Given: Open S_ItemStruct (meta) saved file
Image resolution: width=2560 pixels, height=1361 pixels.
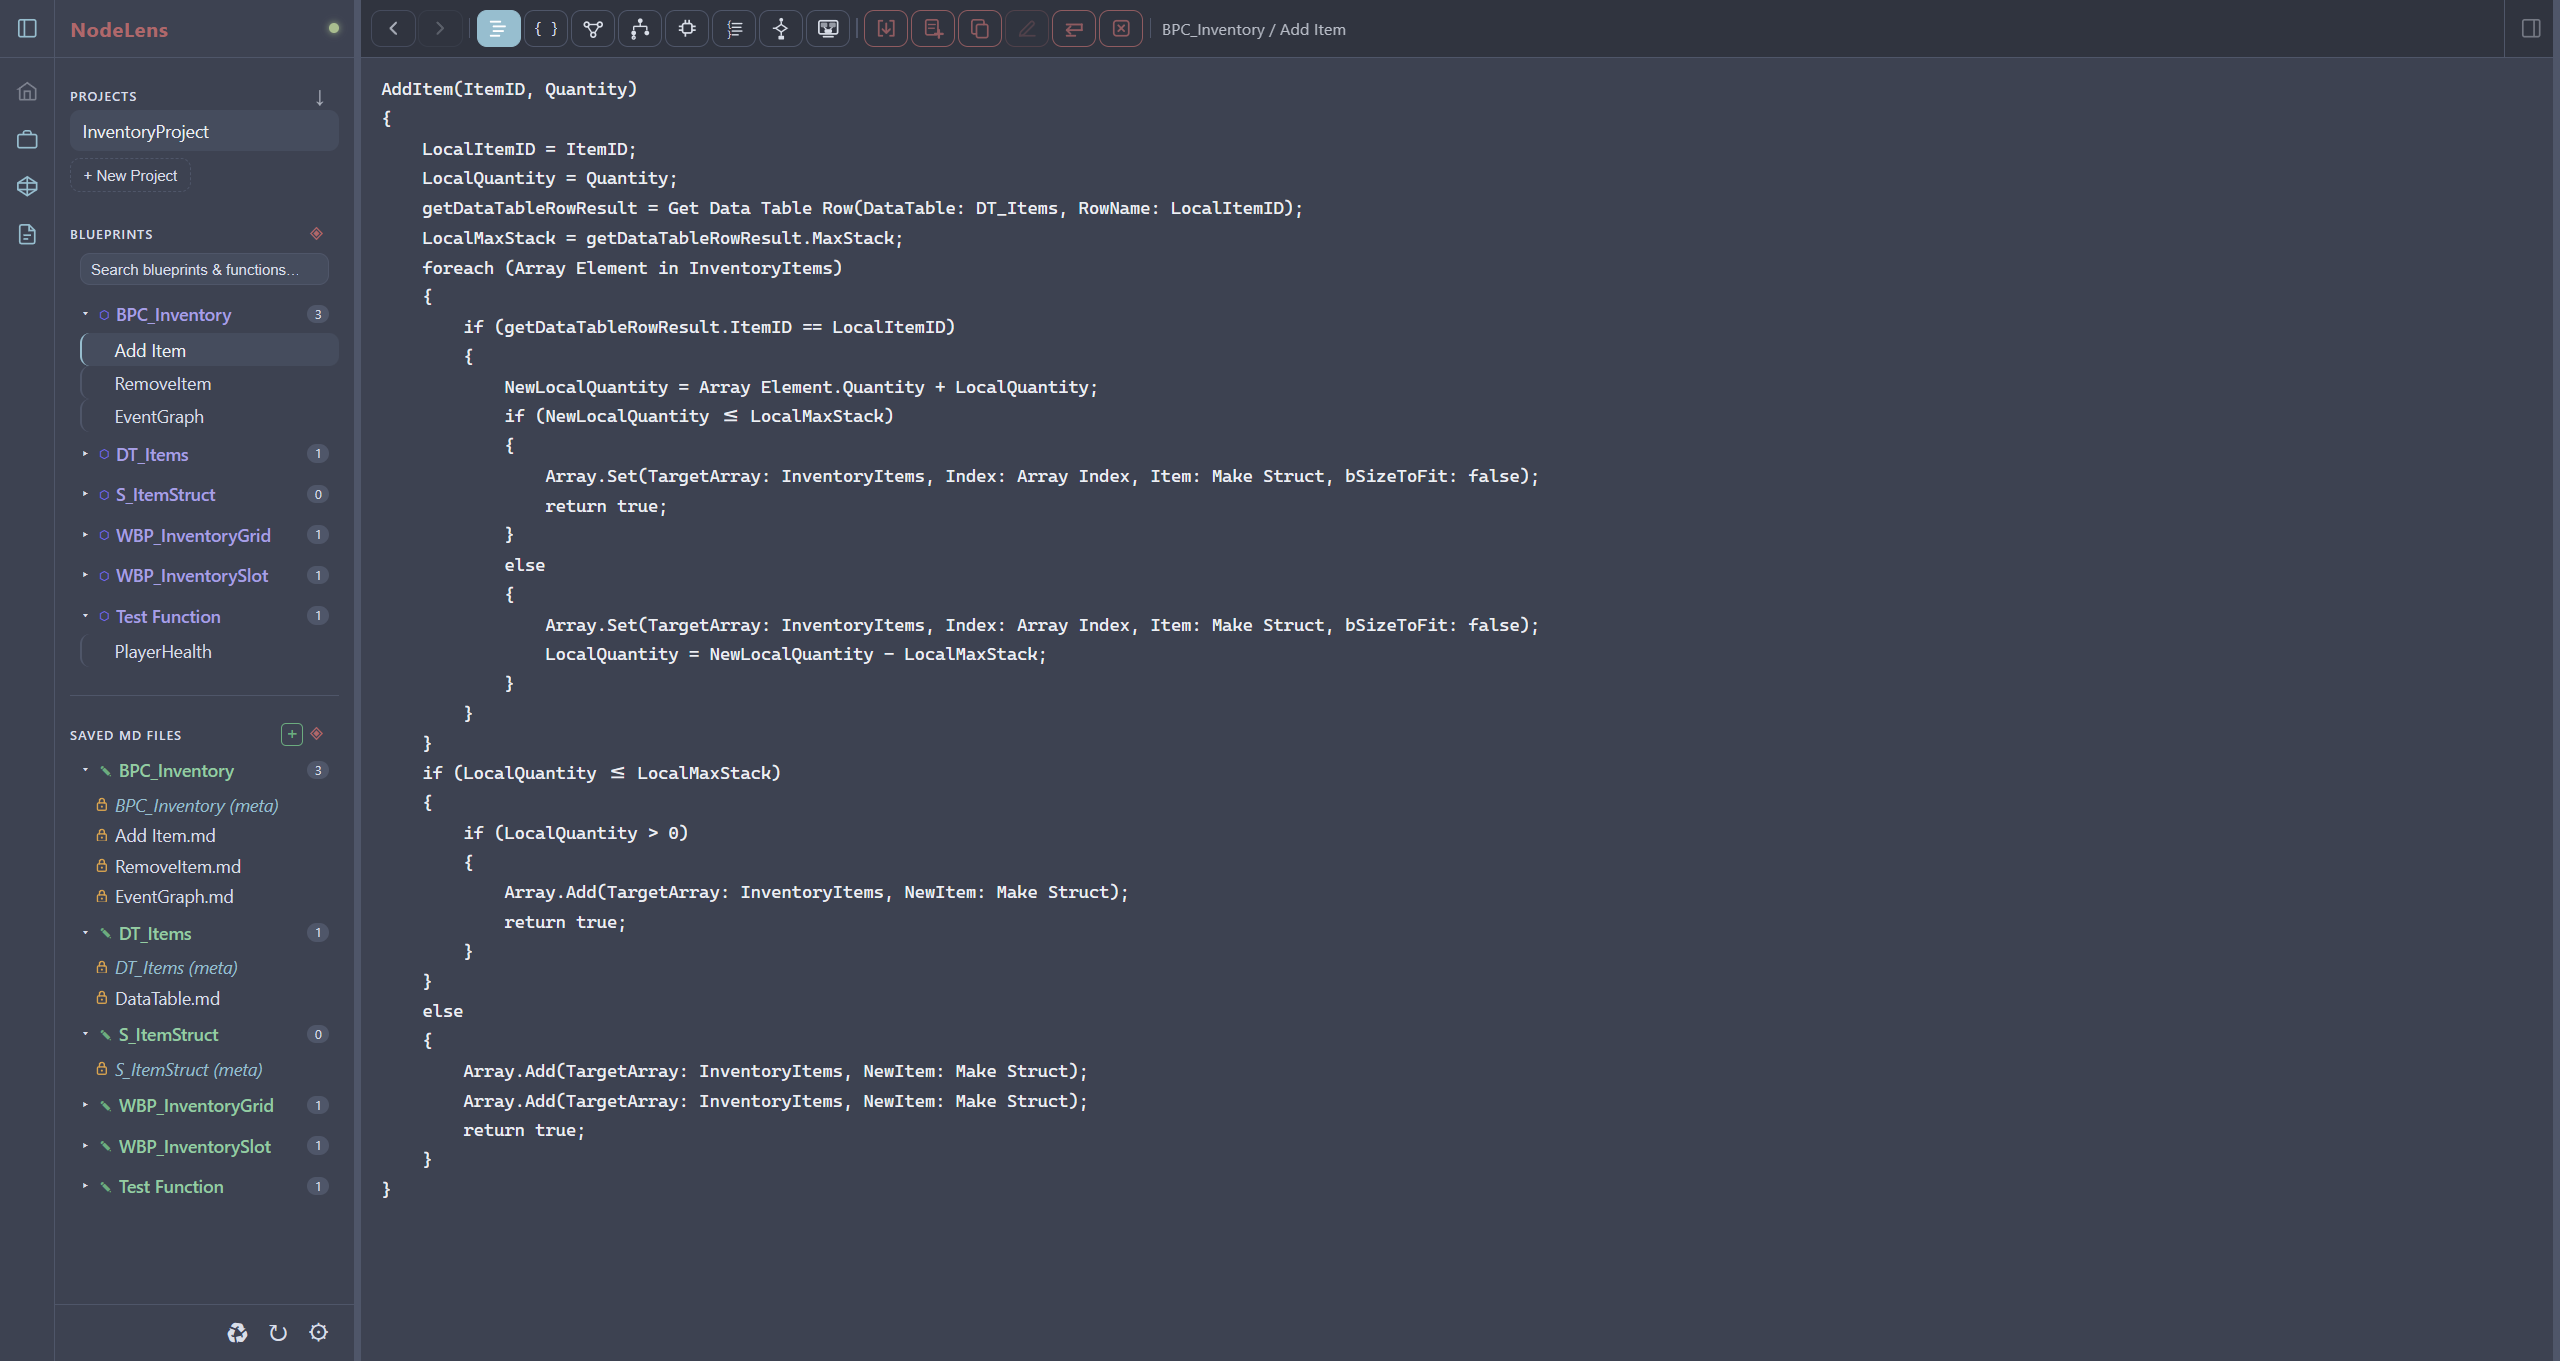Looking at the screenshot, I should [188, 1070].
